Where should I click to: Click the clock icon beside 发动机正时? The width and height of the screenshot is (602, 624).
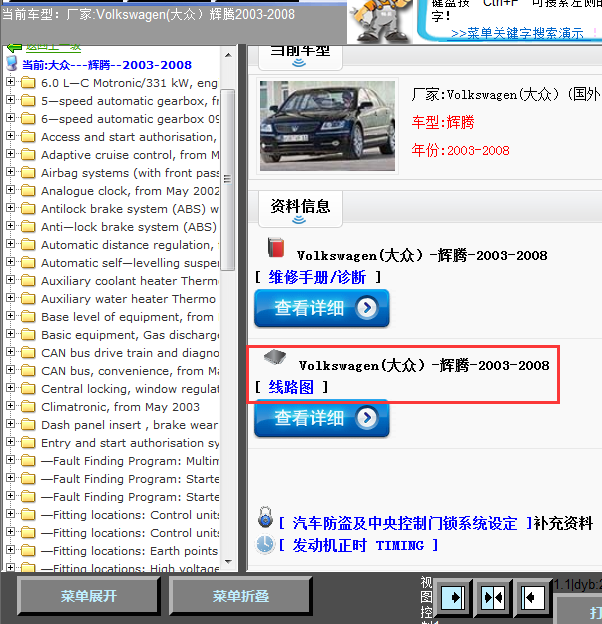coord(265,544)
